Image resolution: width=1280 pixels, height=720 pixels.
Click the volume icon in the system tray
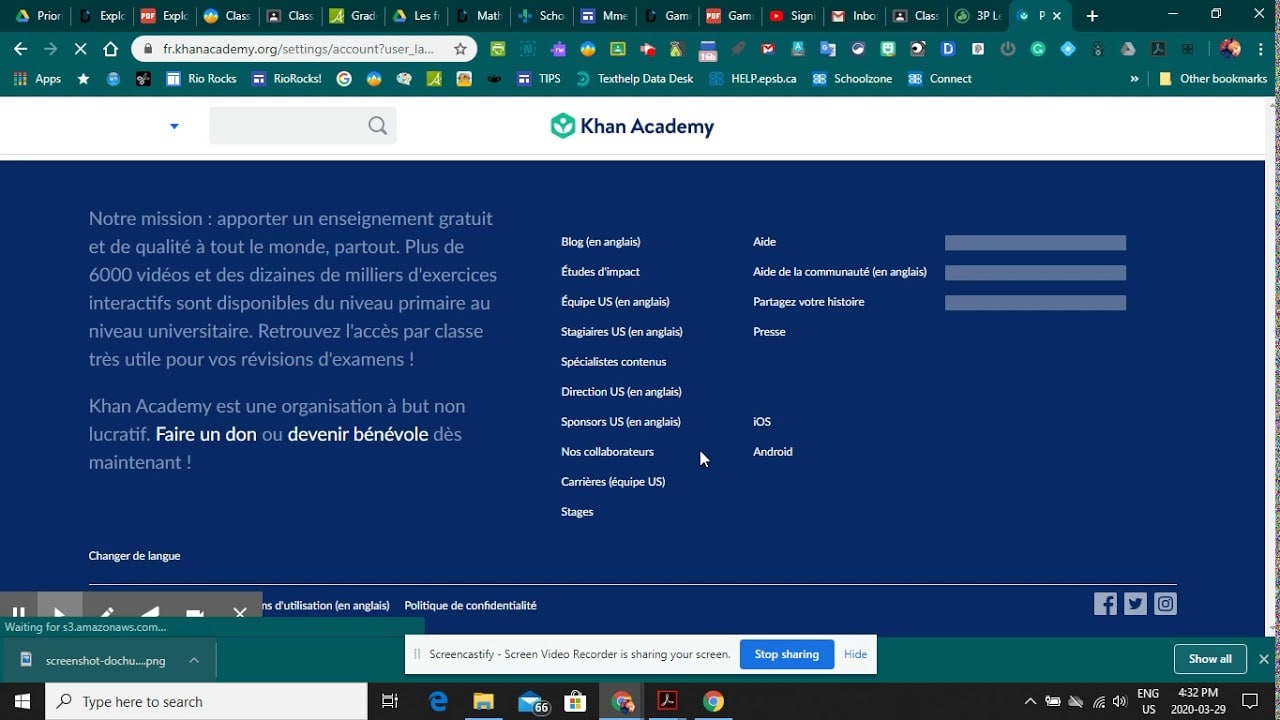click(x=1119, y=701)
